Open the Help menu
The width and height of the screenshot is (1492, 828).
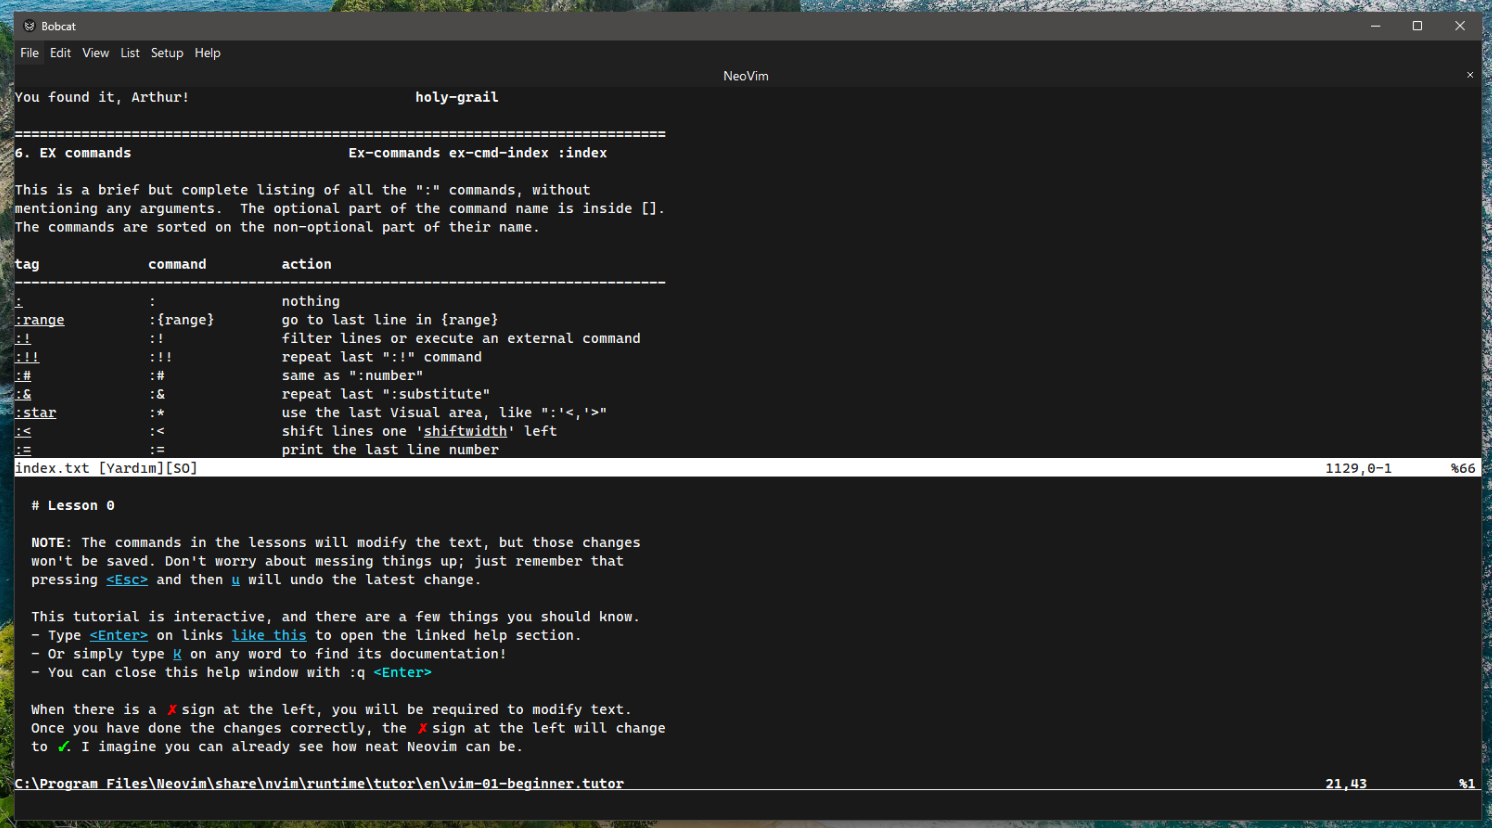click(208, 53)
